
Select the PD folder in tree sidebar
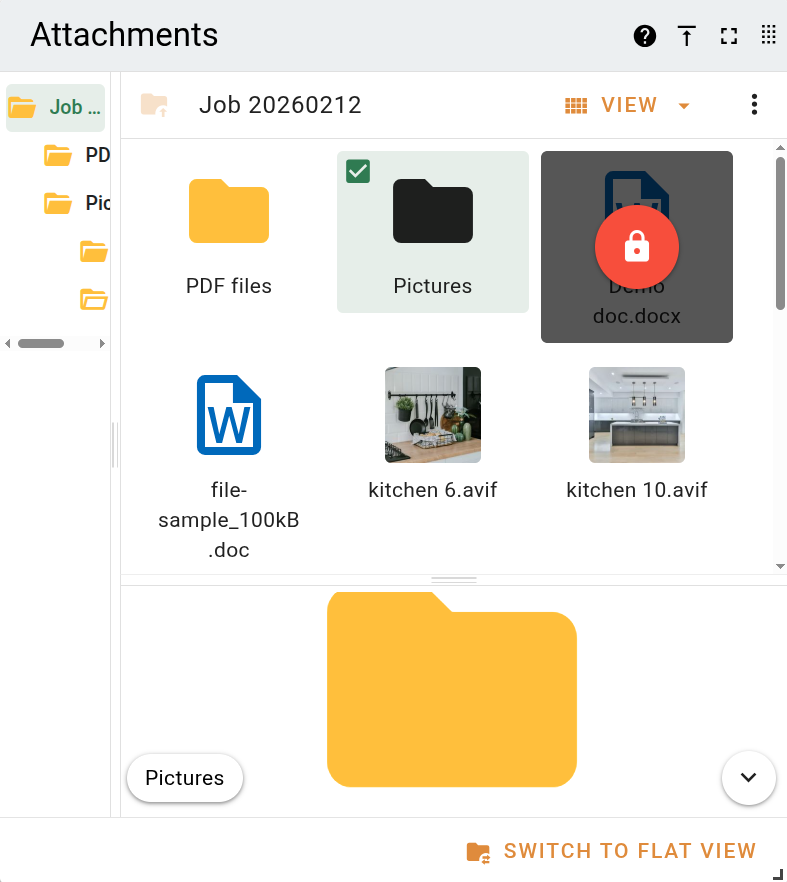(77, 155)
